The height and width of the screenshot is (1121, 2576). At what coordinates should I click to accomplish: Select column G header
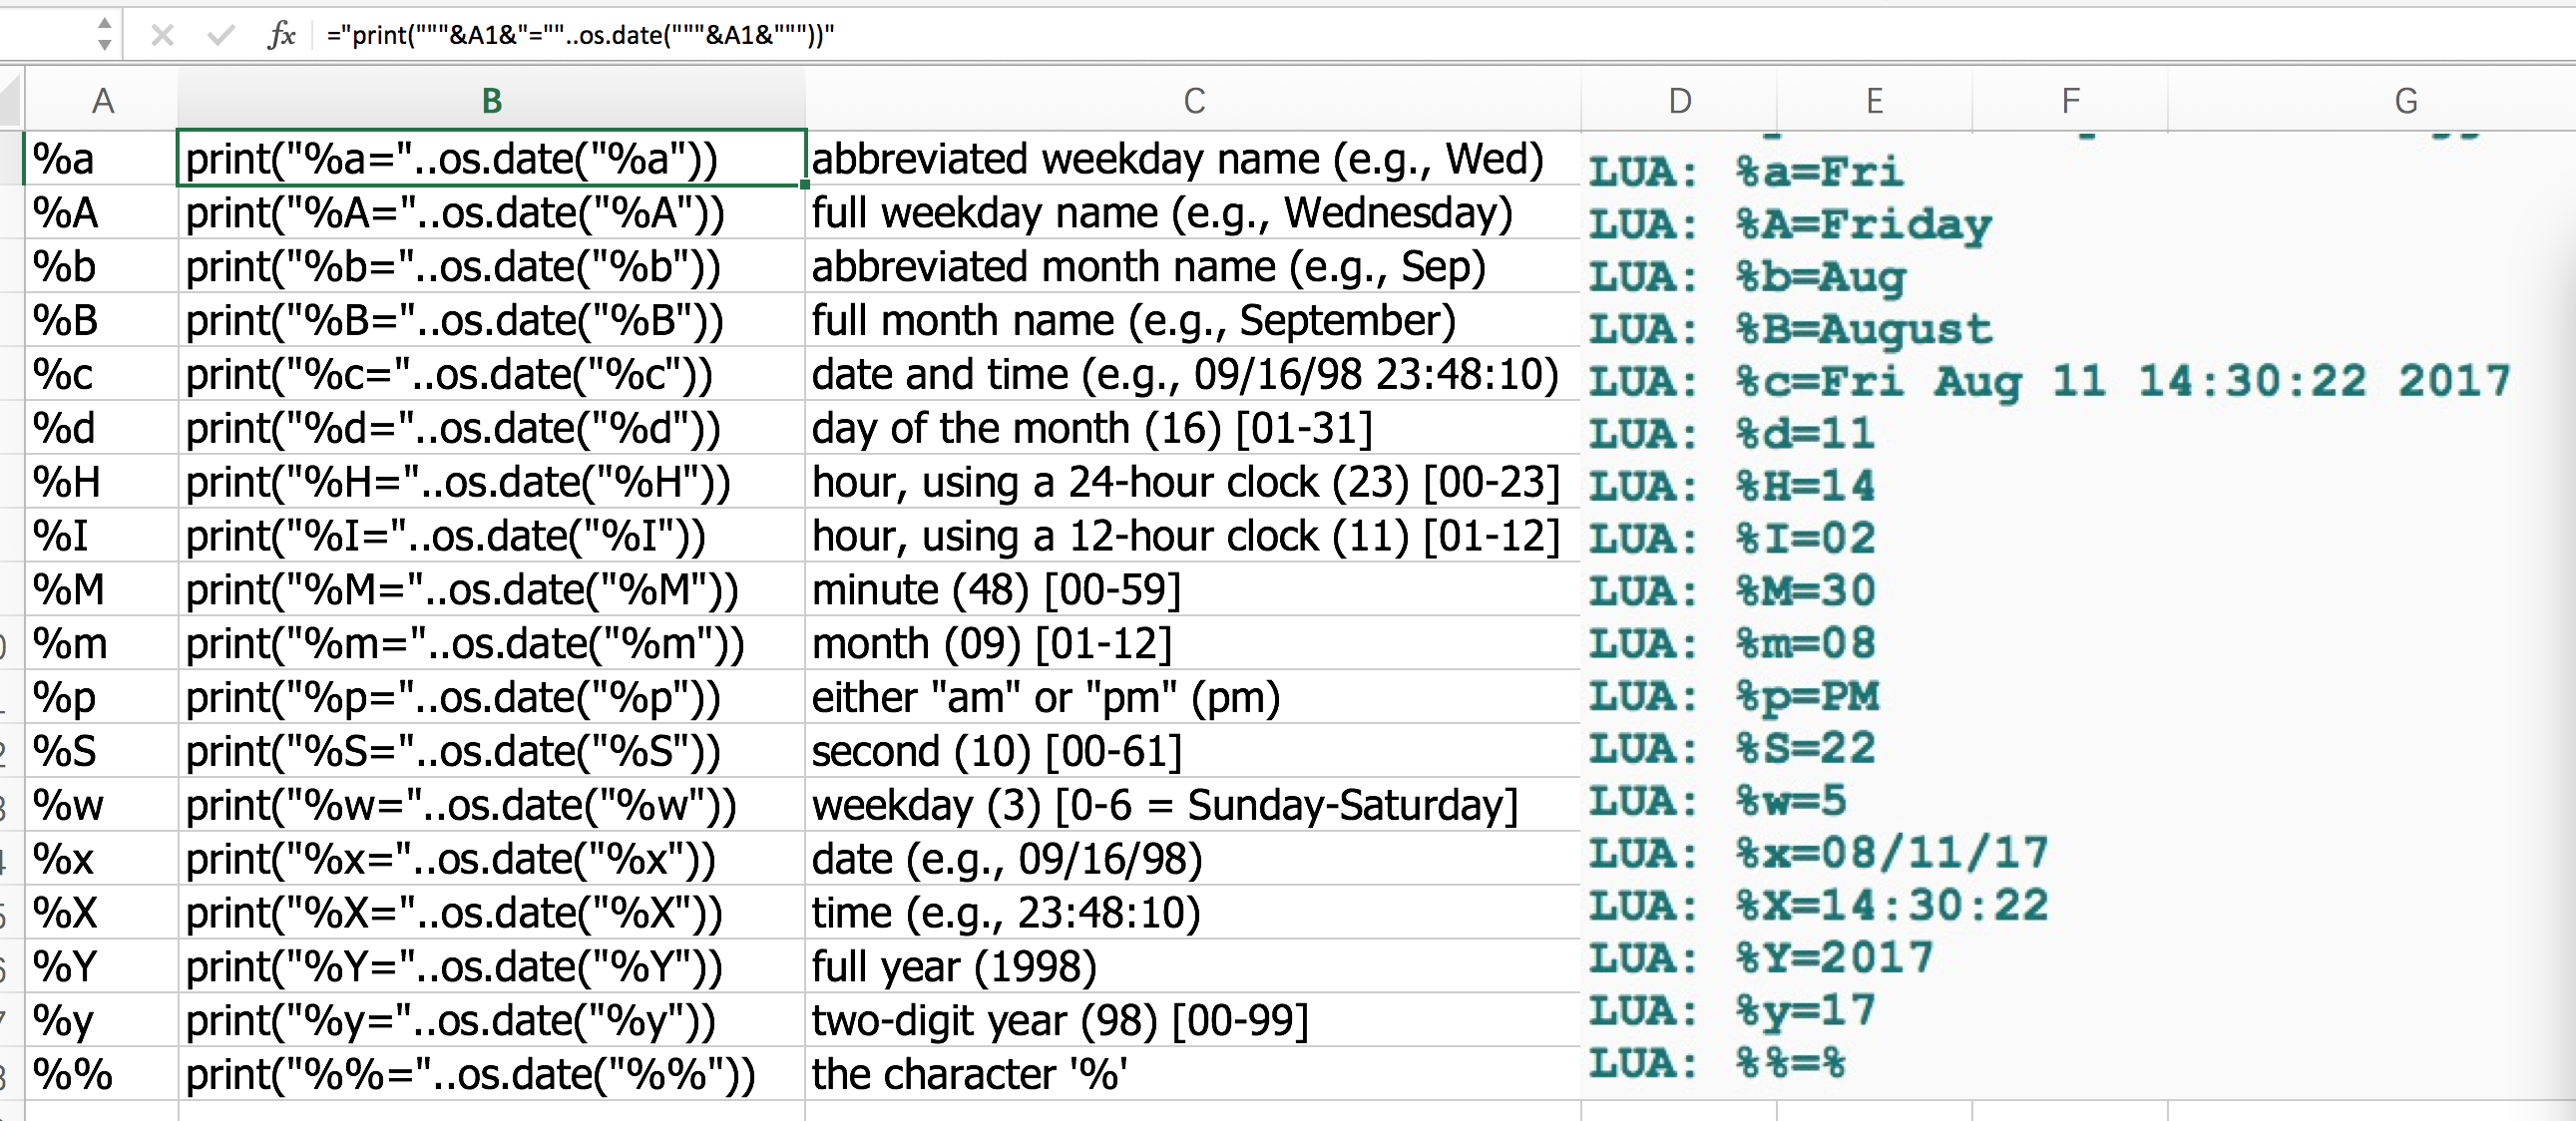2406,101
